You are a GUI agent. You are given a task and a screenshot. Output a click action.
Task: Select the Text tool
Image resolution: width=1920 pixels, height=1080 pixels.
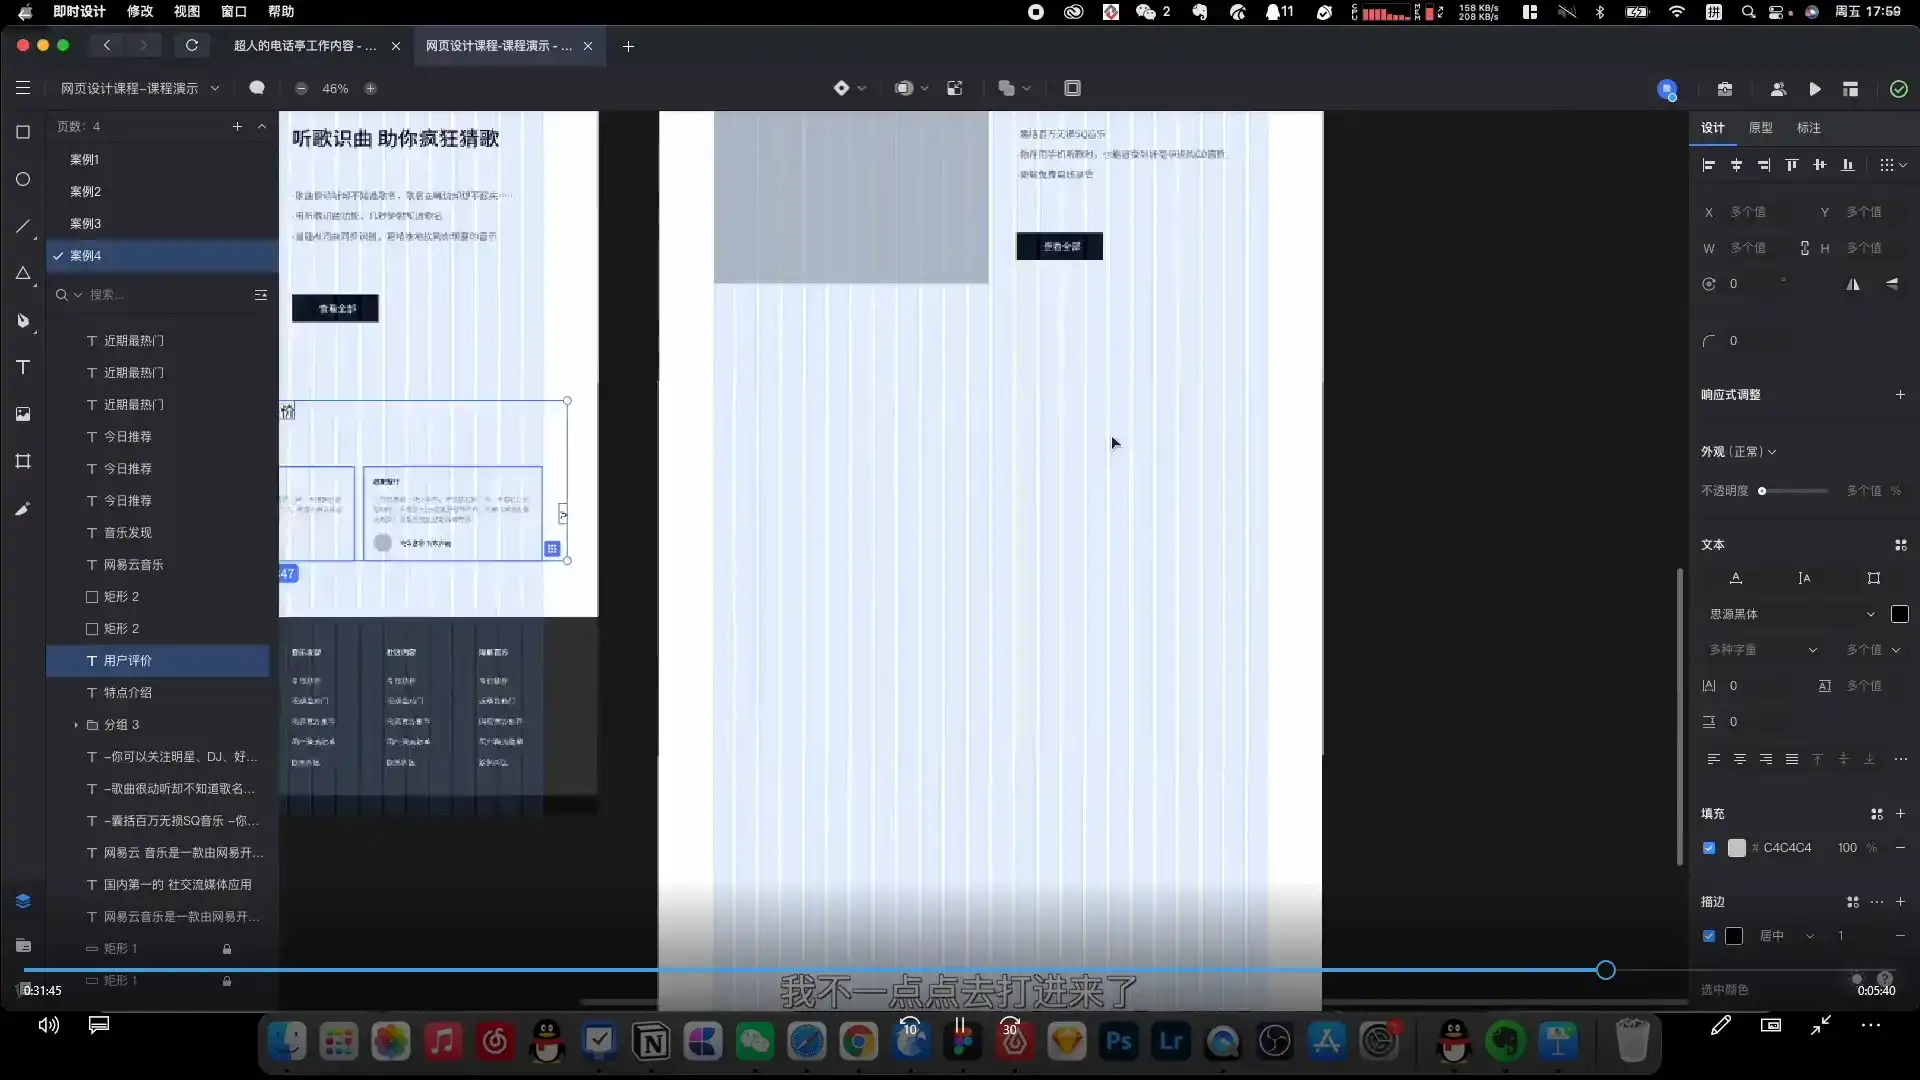23,368
